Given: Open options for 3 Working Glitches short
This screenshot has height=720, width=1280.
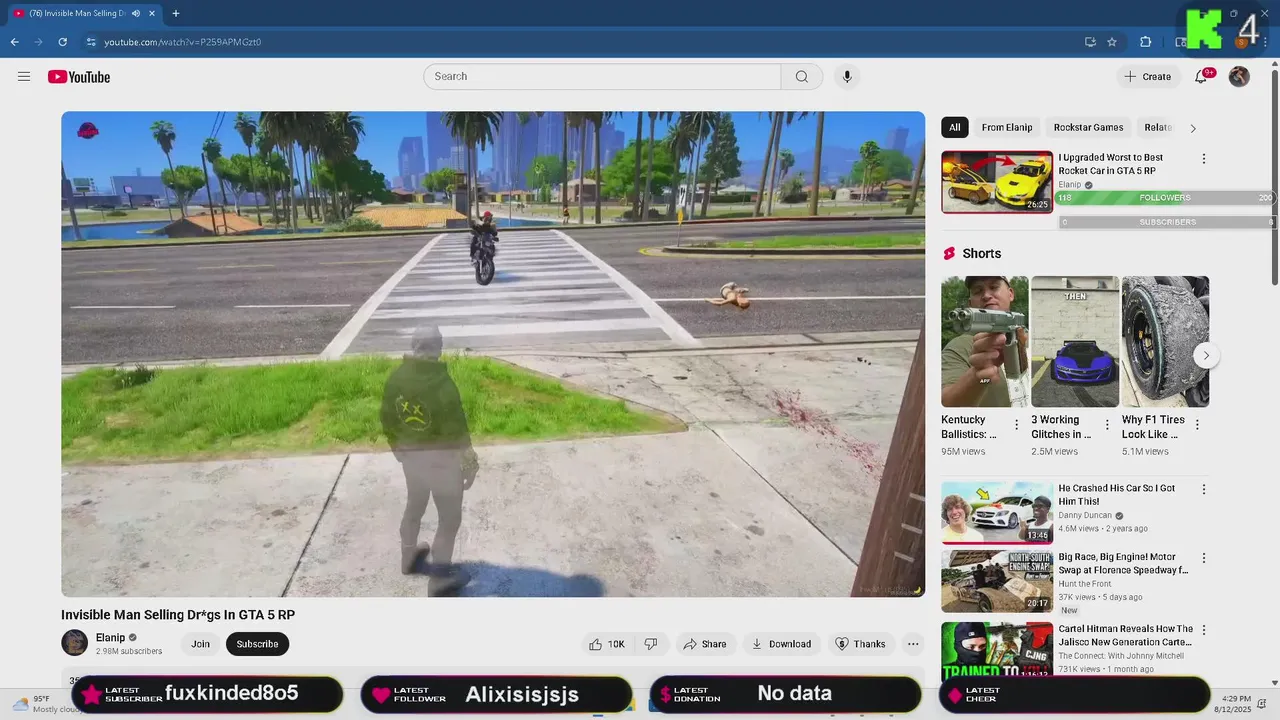Looking at the screenshot, I should (1107, 425).
